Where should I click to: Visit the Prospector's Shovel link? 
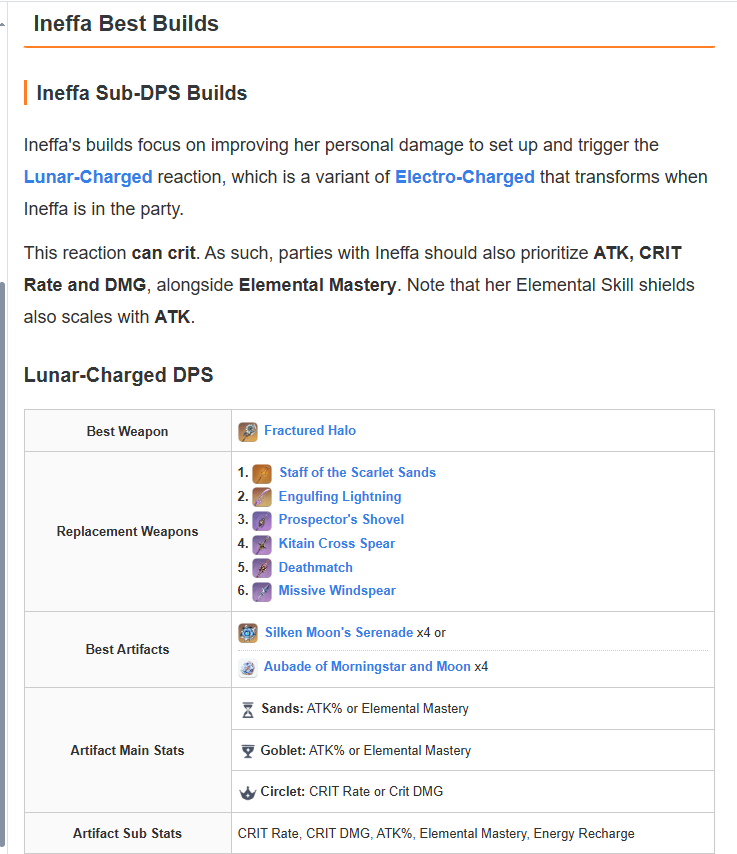(x=341, y=520)
